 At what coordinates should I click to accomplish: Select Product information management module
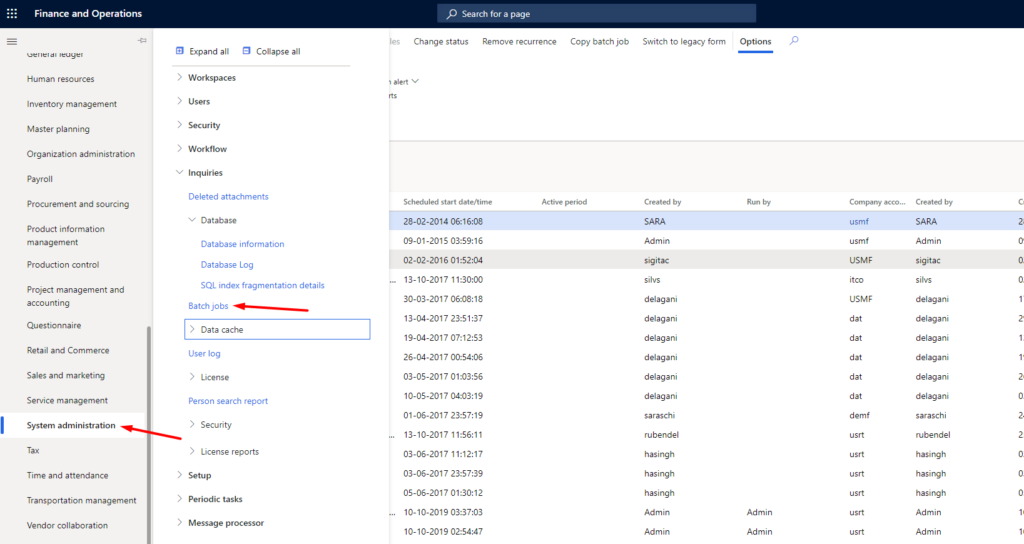click(65, 236)
